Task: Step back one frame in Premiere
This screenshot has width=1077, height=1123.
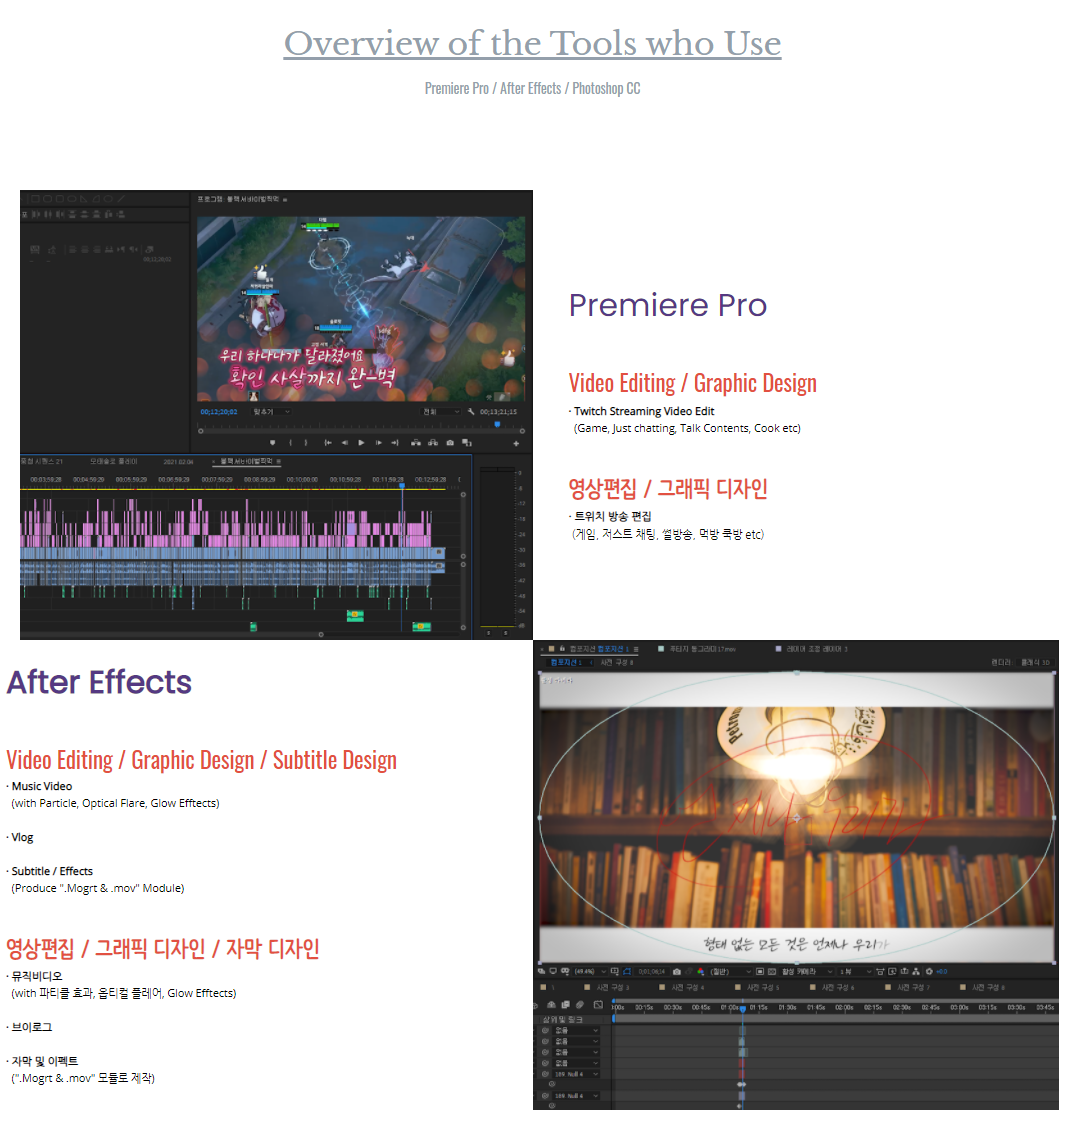Action: pos(344,443)
